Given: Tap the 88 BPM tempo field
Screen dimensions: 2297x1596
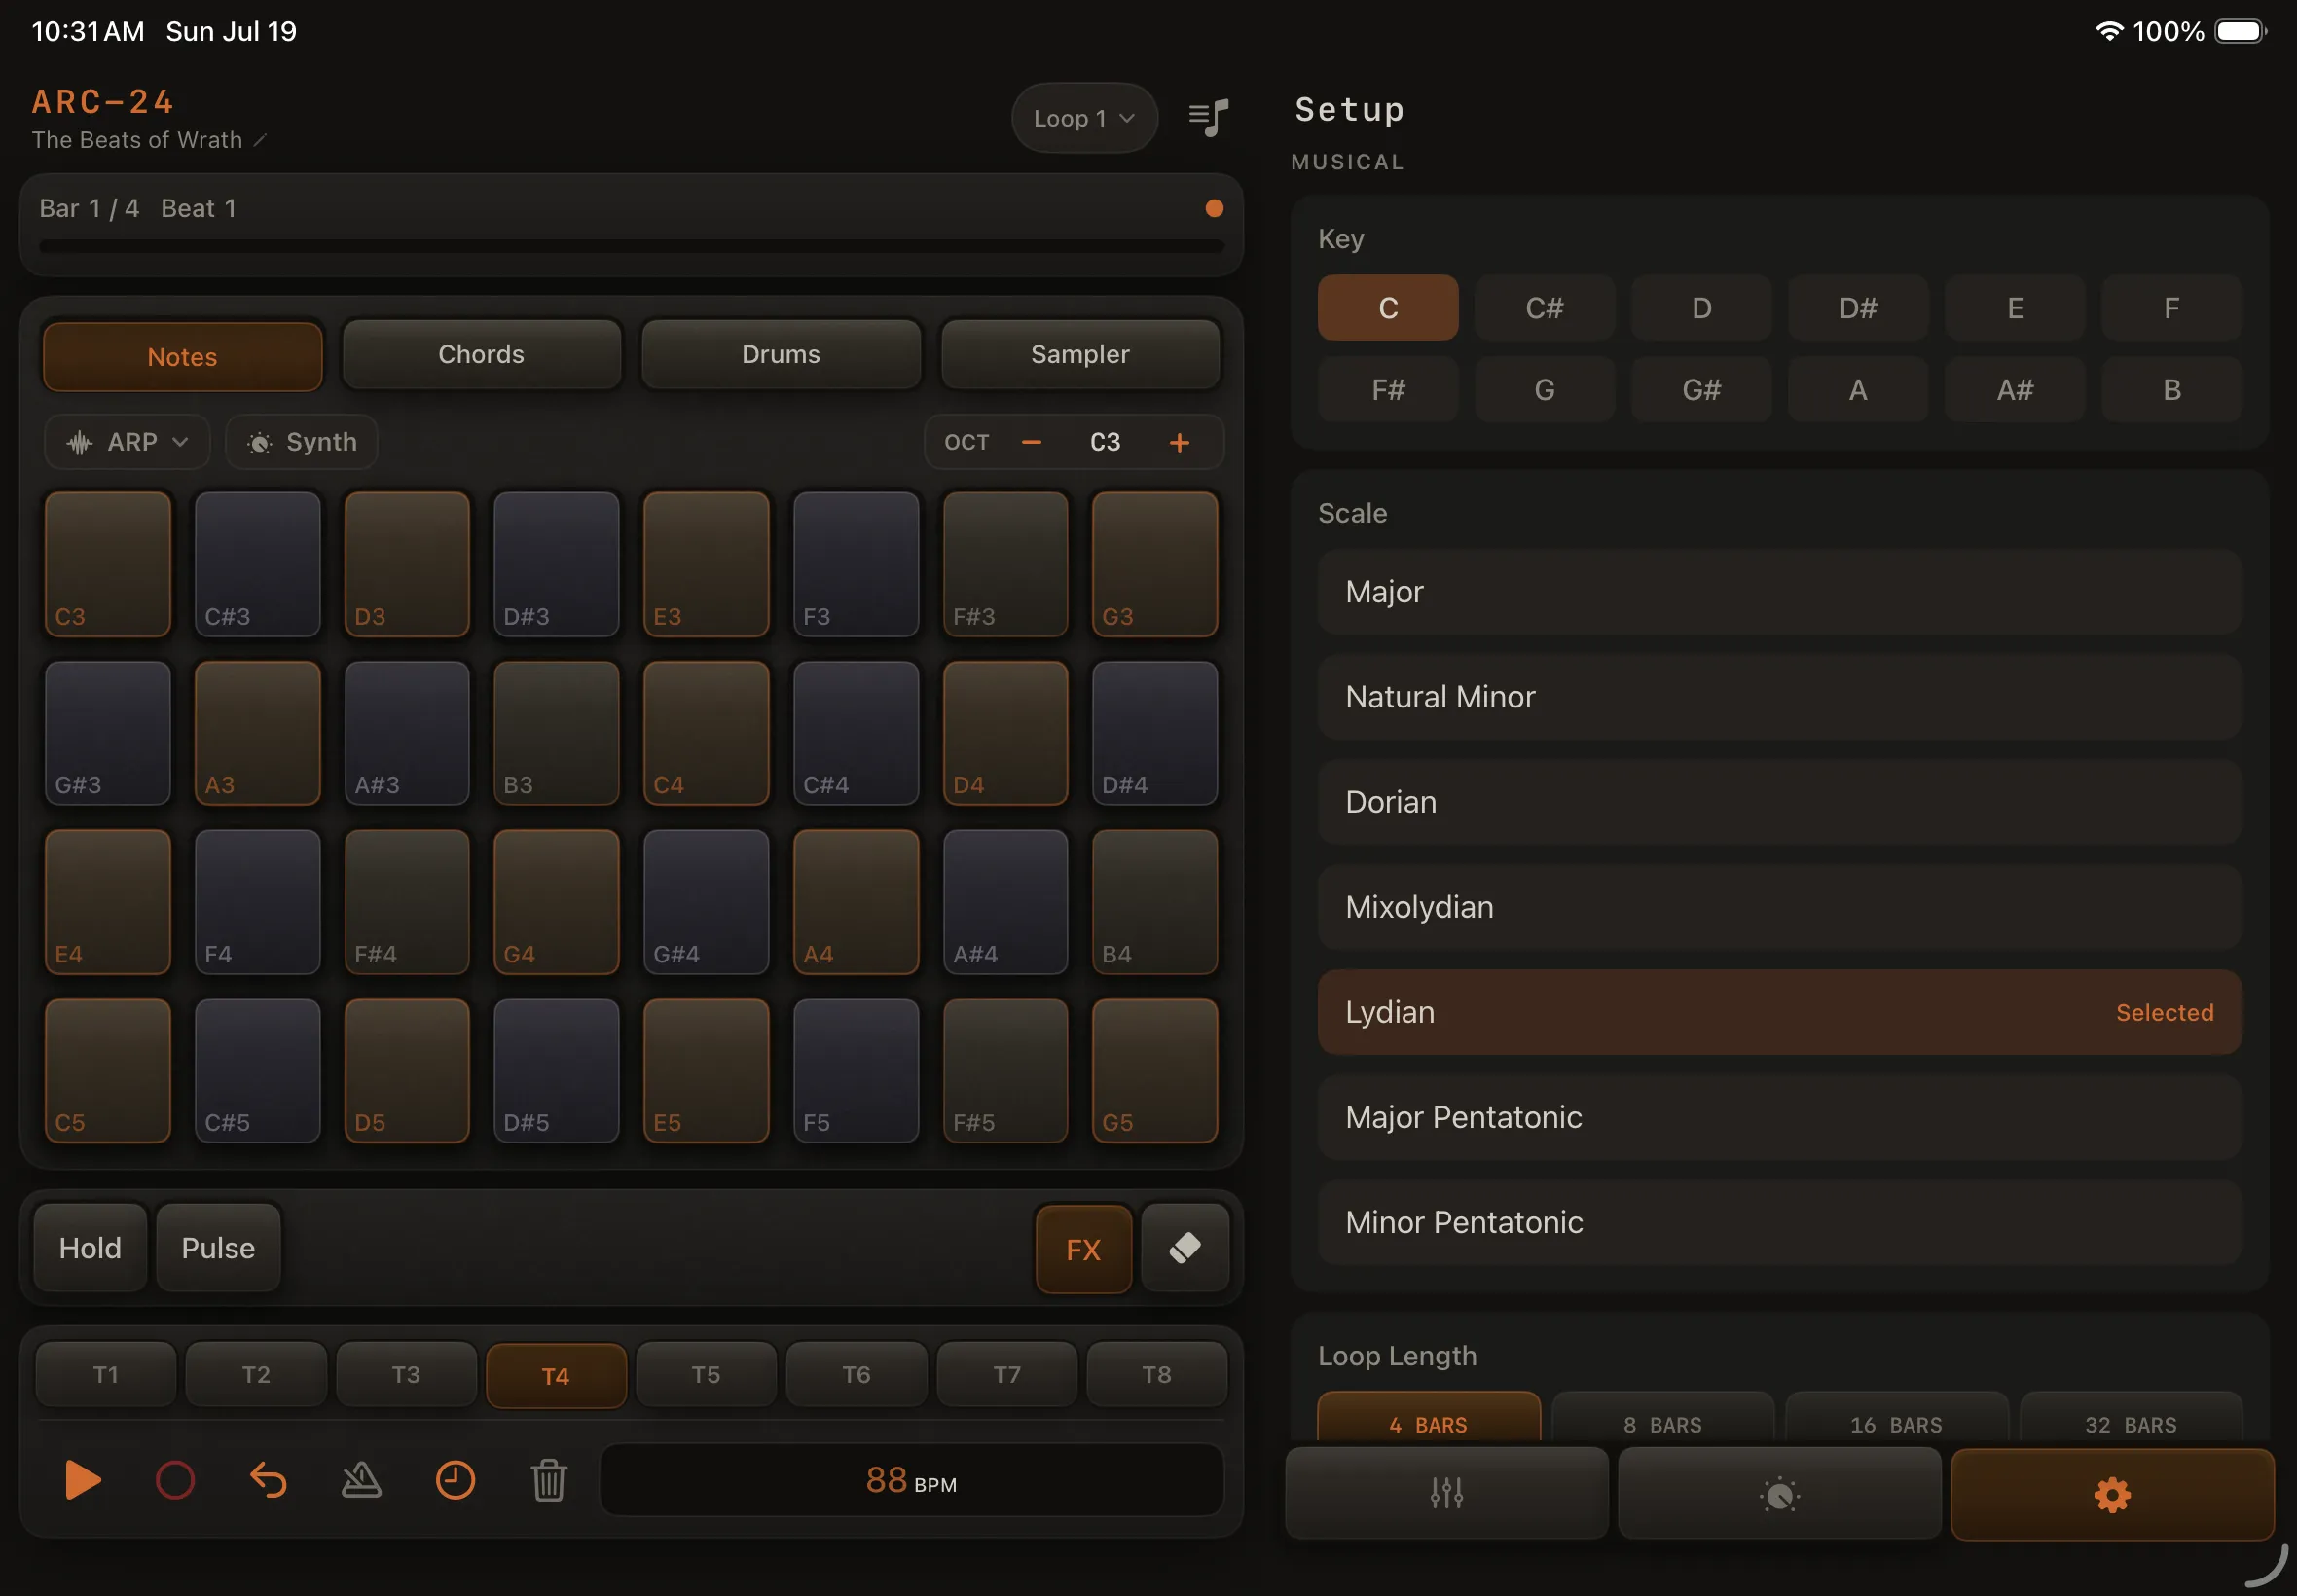Looking at the screenshot, I should pos(911,1480).
